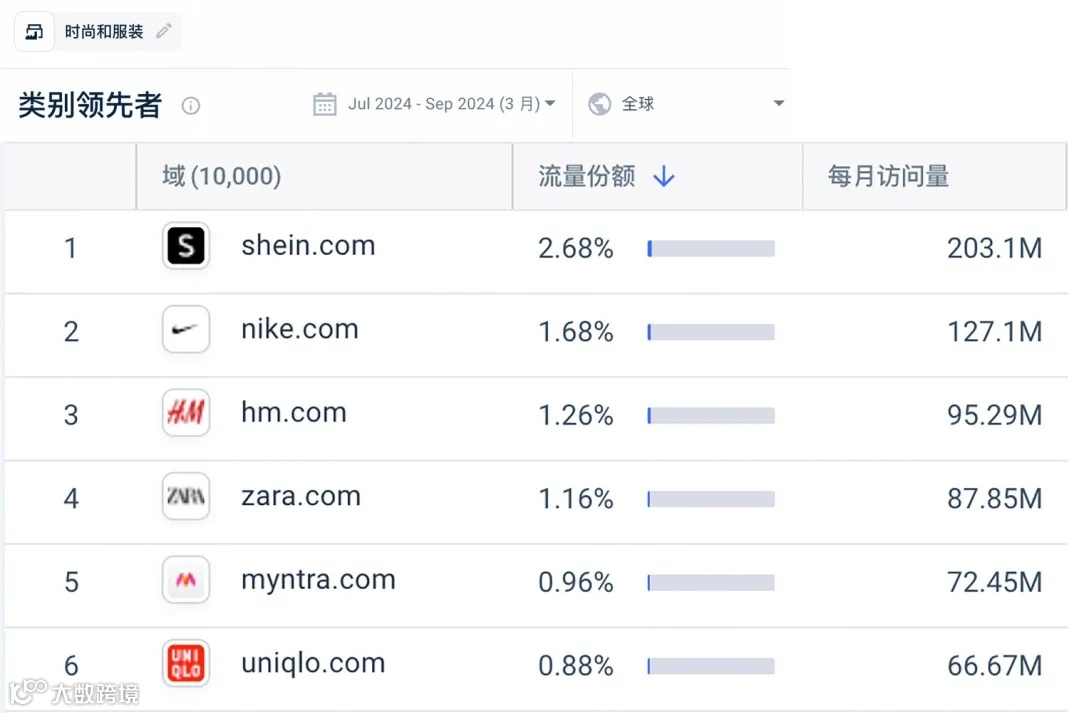The image size is (1069, 713).
Task: Click the 每月访问量 column header
Action: click(888, 177)
